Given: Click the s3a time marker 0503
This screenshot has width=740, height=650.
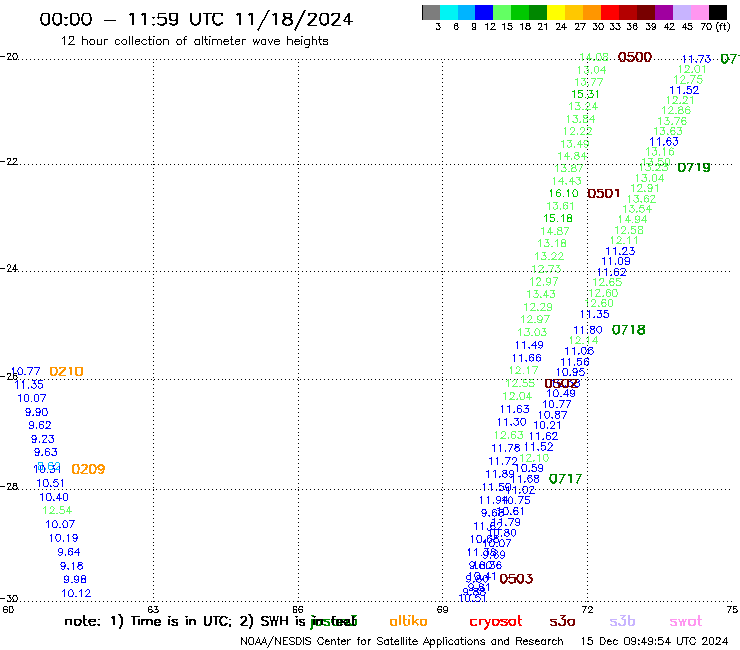Looking at the screenshot, I should click(x=516, y=579).
